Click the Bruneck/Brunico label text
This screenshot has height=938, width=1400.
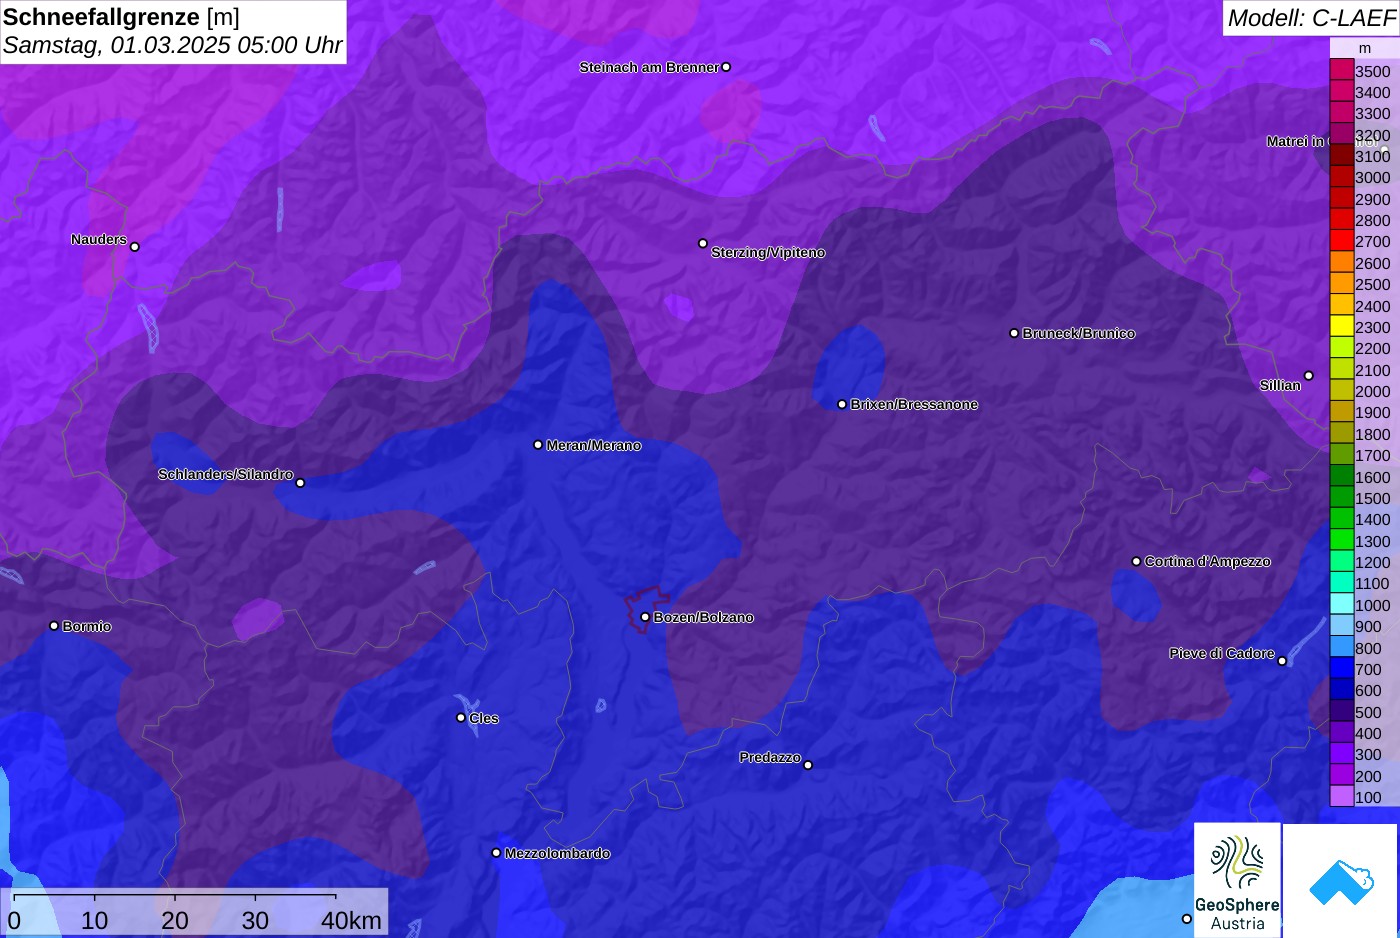point(1079,333)
